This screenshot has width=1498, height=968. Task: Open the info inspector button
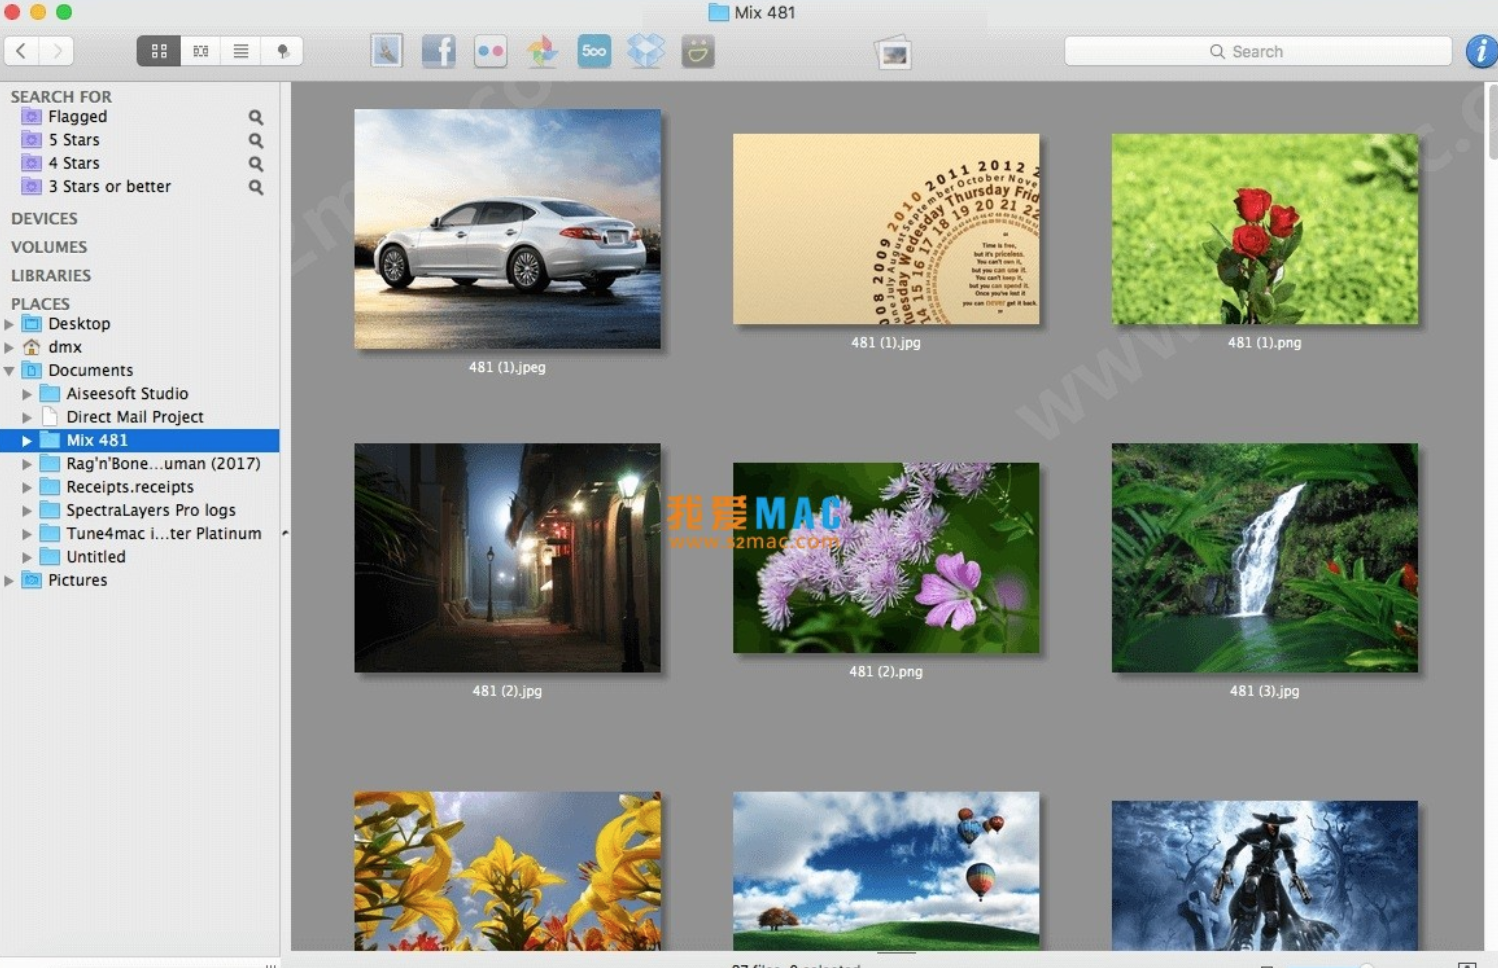click(1481, 51)
